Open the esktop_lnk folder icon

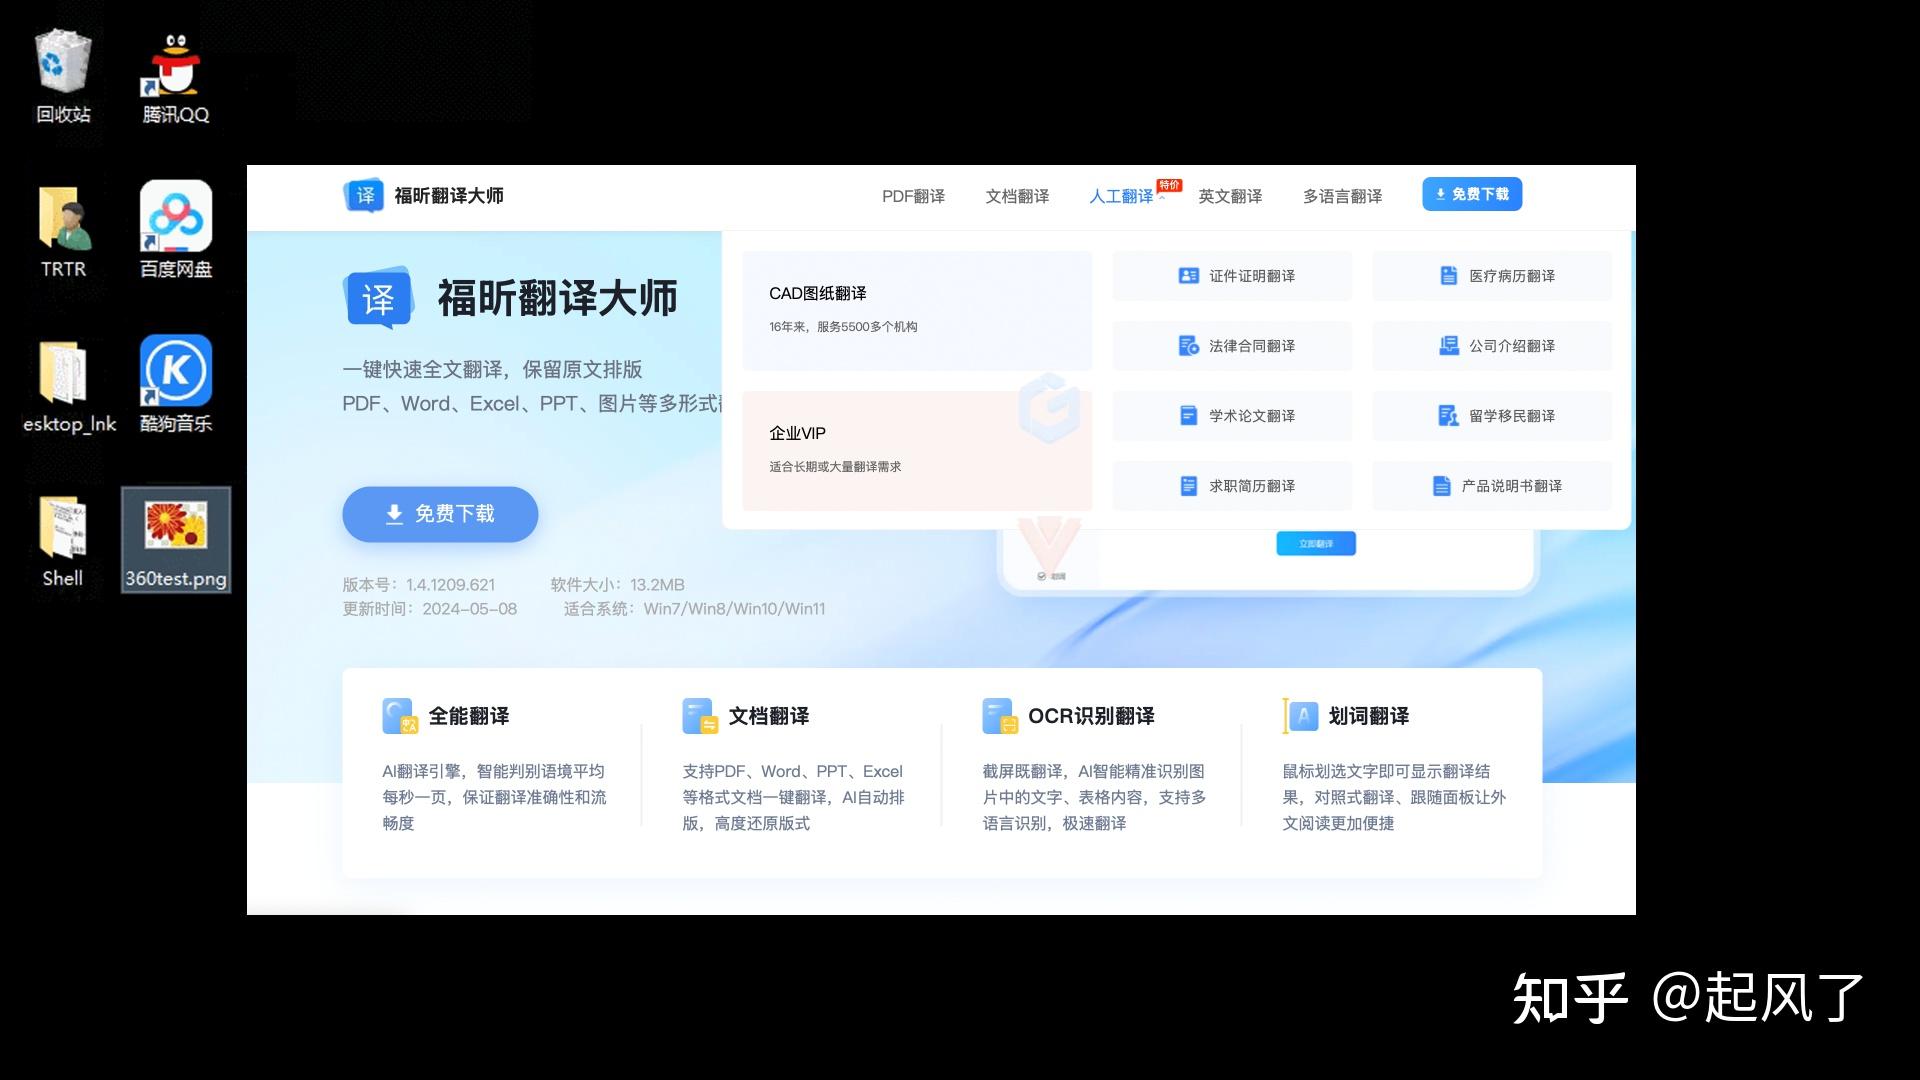[69, 386]
